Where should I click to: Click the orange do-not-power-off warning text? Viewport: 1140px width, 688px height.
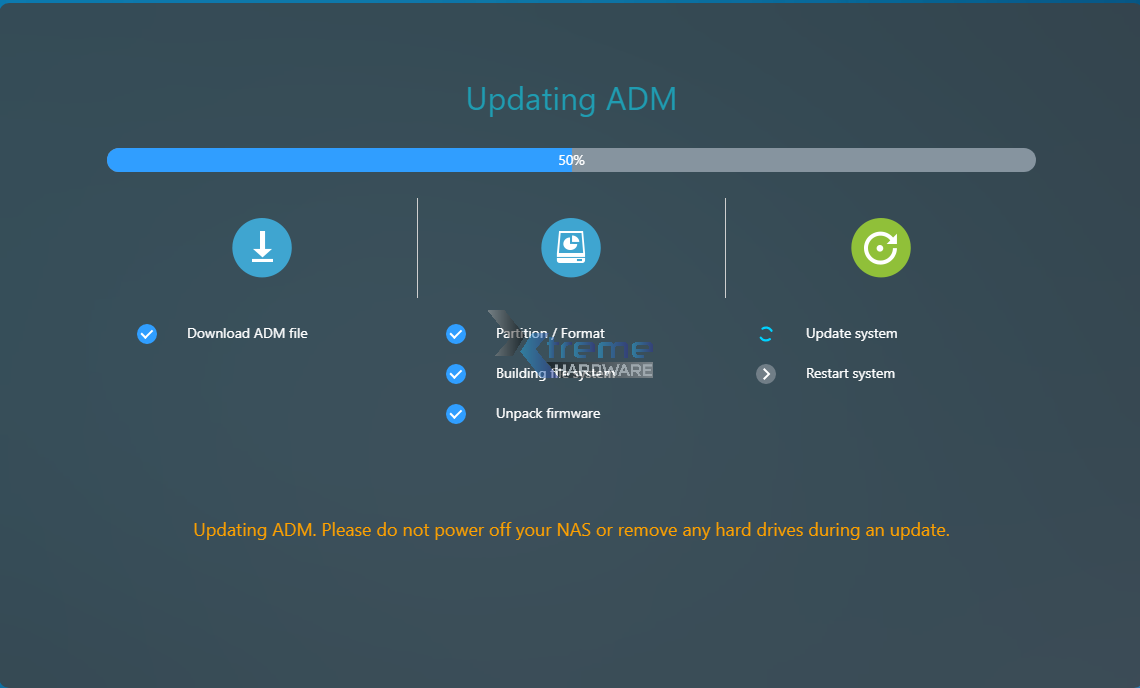pos(571,529)
